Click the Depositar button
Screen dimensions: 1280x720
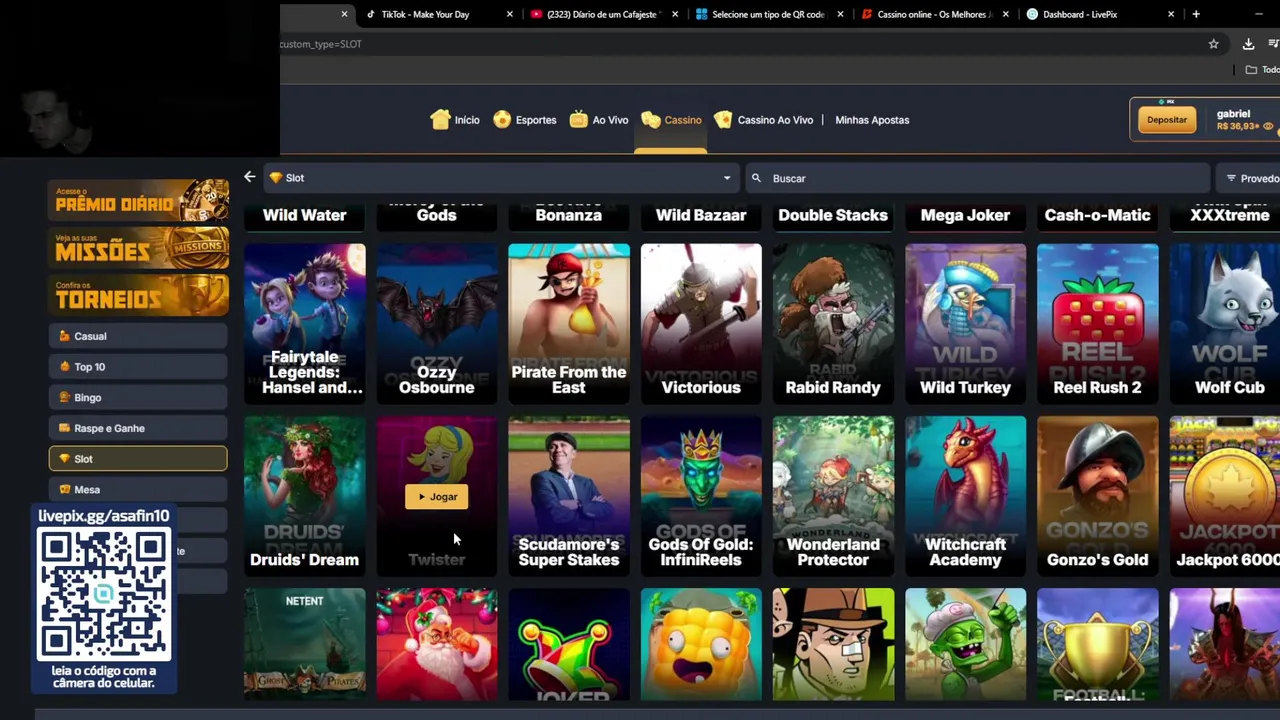click(x=1166, y=120)
